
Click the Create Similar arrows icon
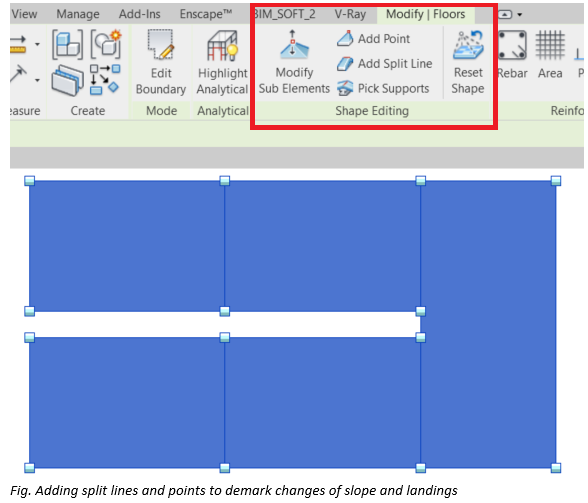point(105,79)
